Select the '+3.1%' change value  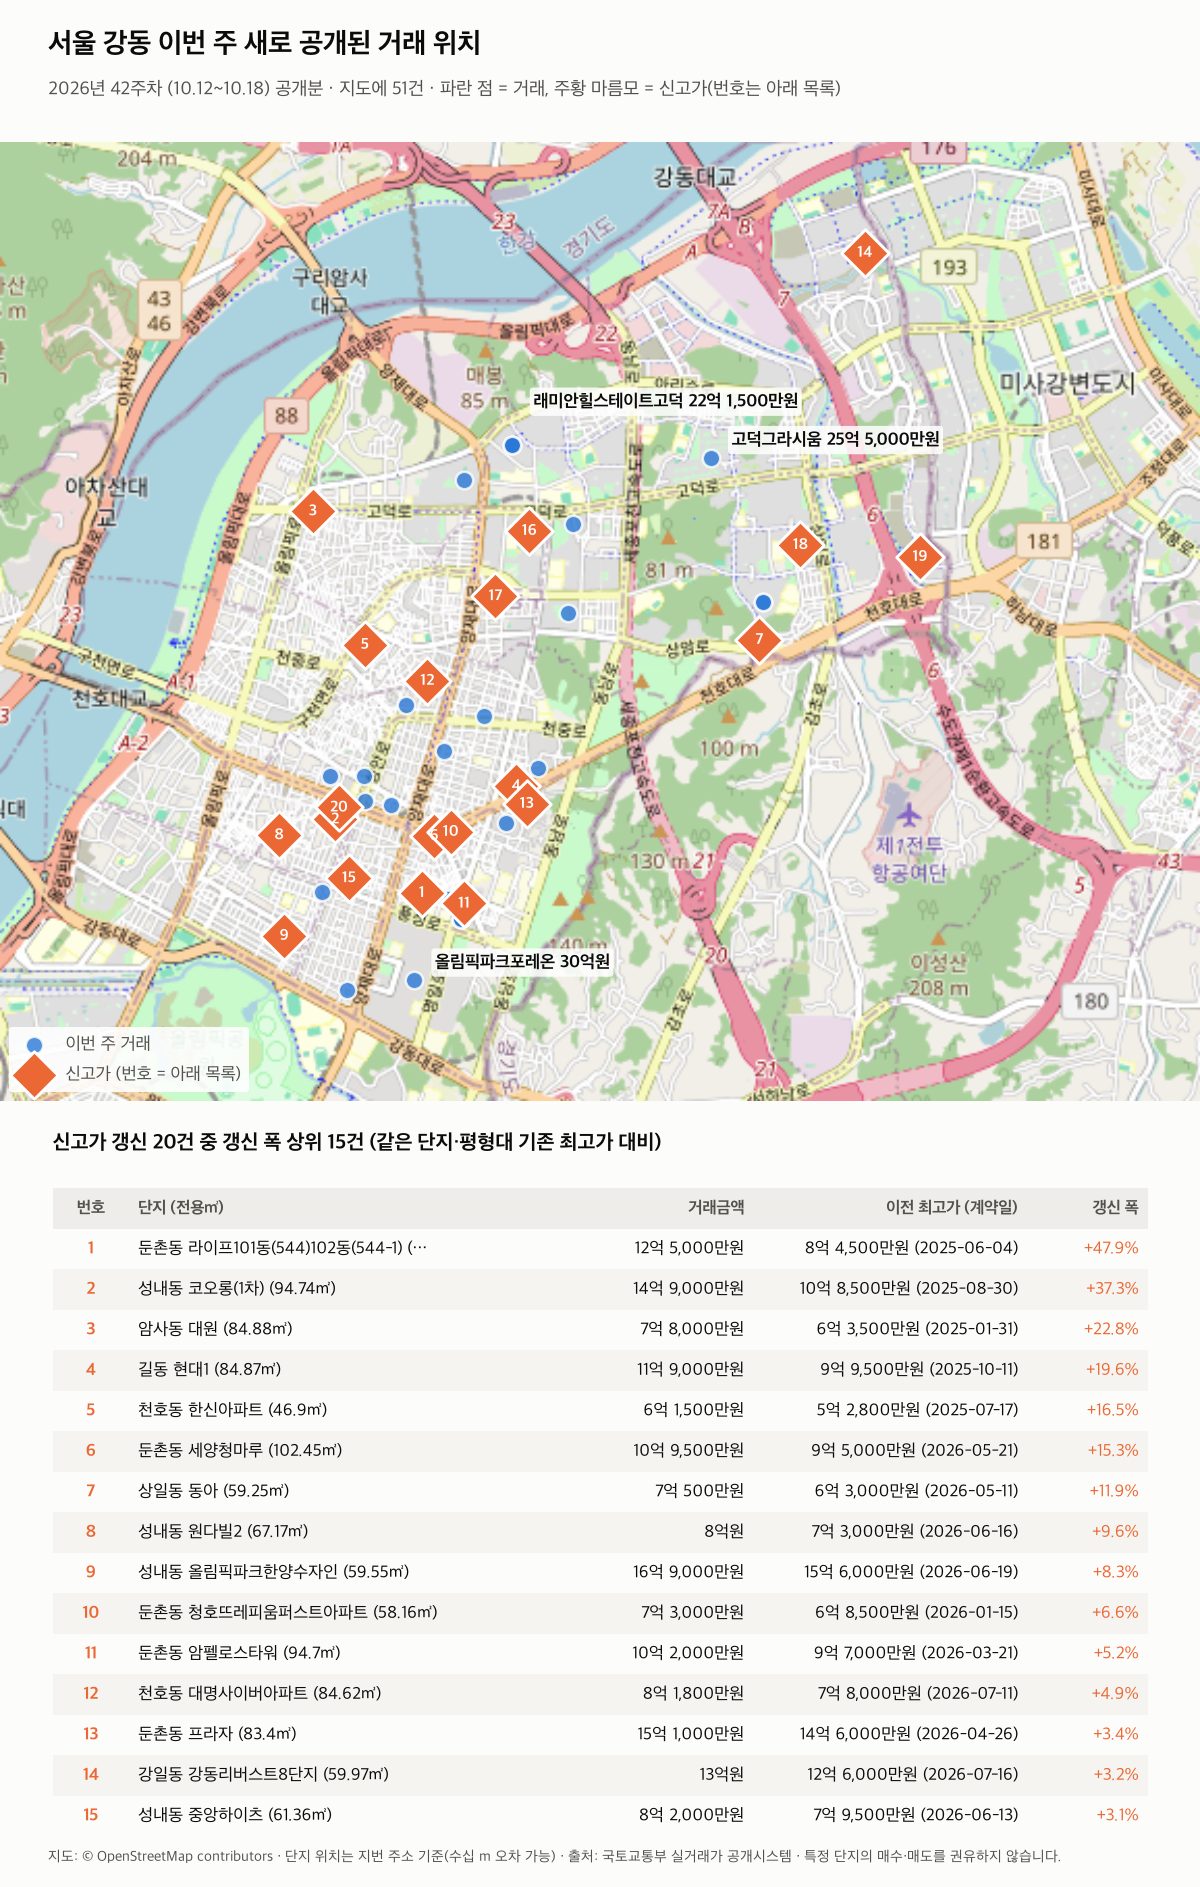click(1117, 1815)
